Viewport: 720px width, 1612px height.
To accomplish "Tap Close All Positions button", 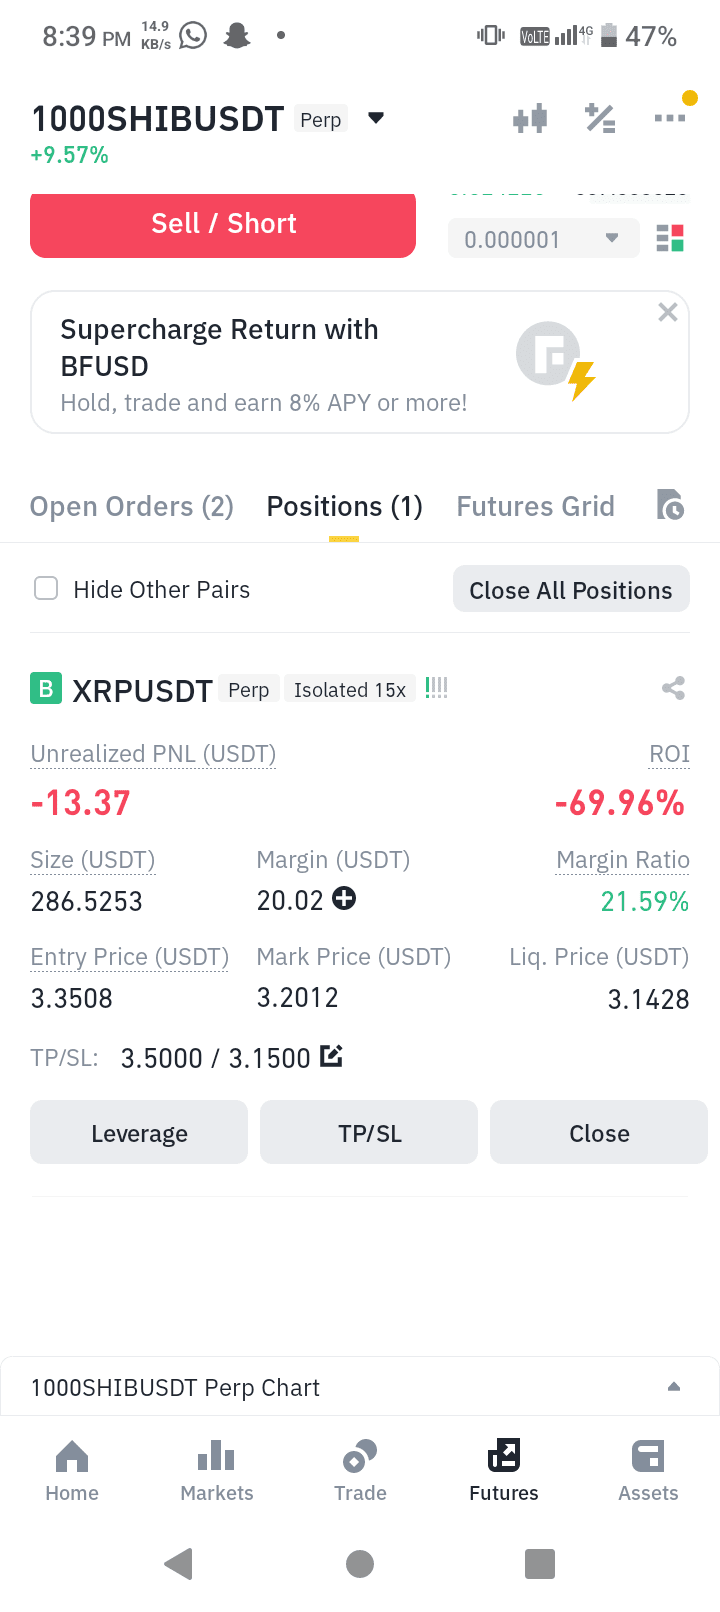I will [x=571, y=590].
